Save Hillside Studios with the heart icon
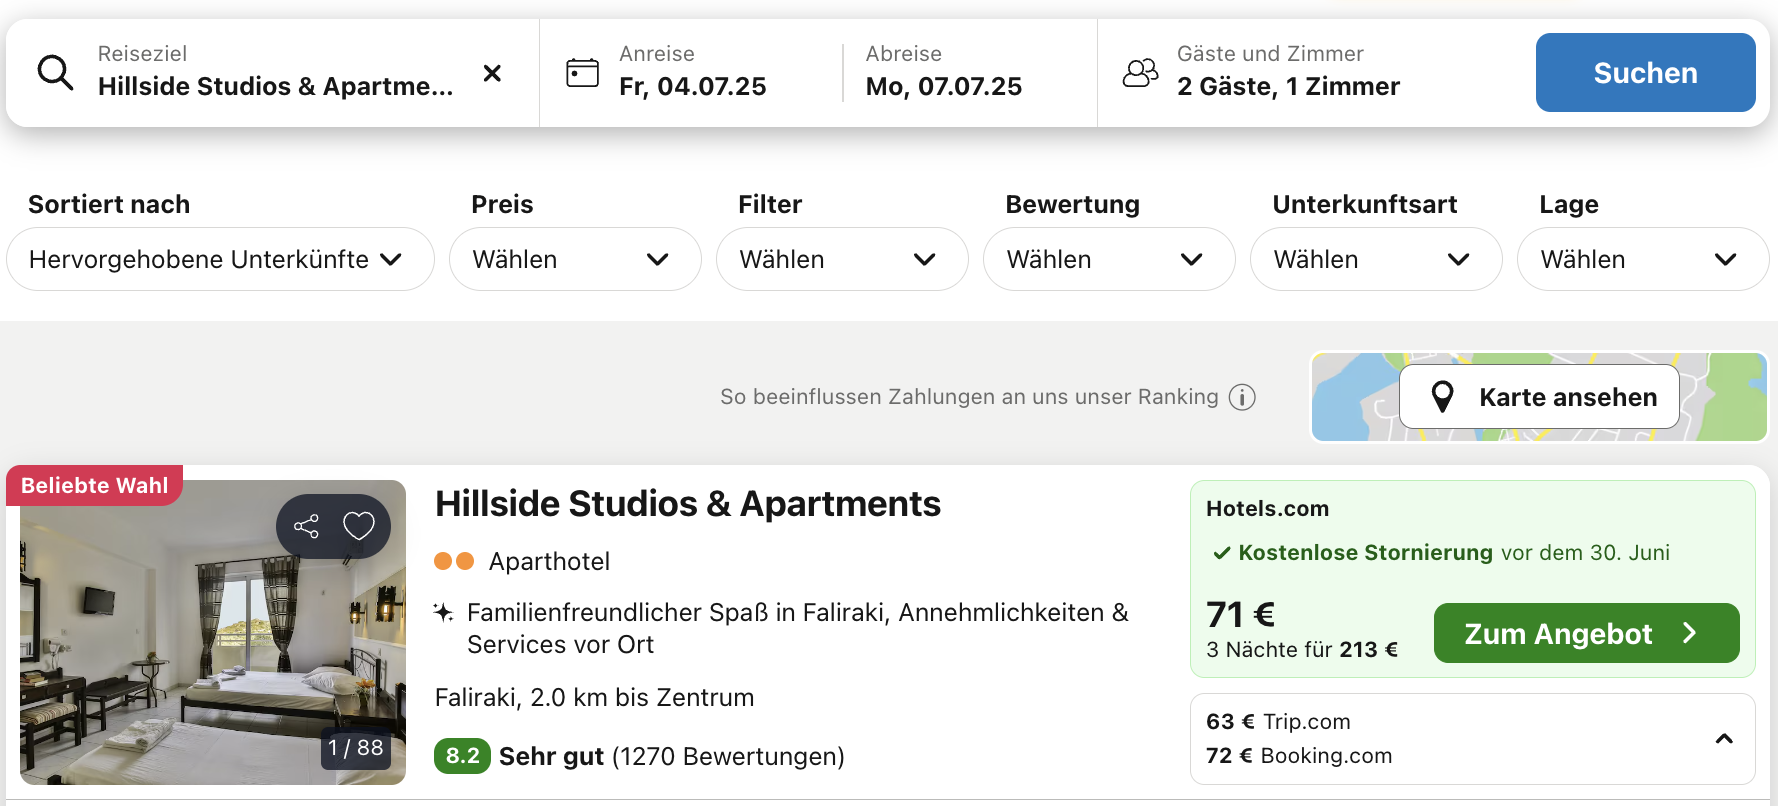This screenshot has height=806, width=1778. point(359,526)
